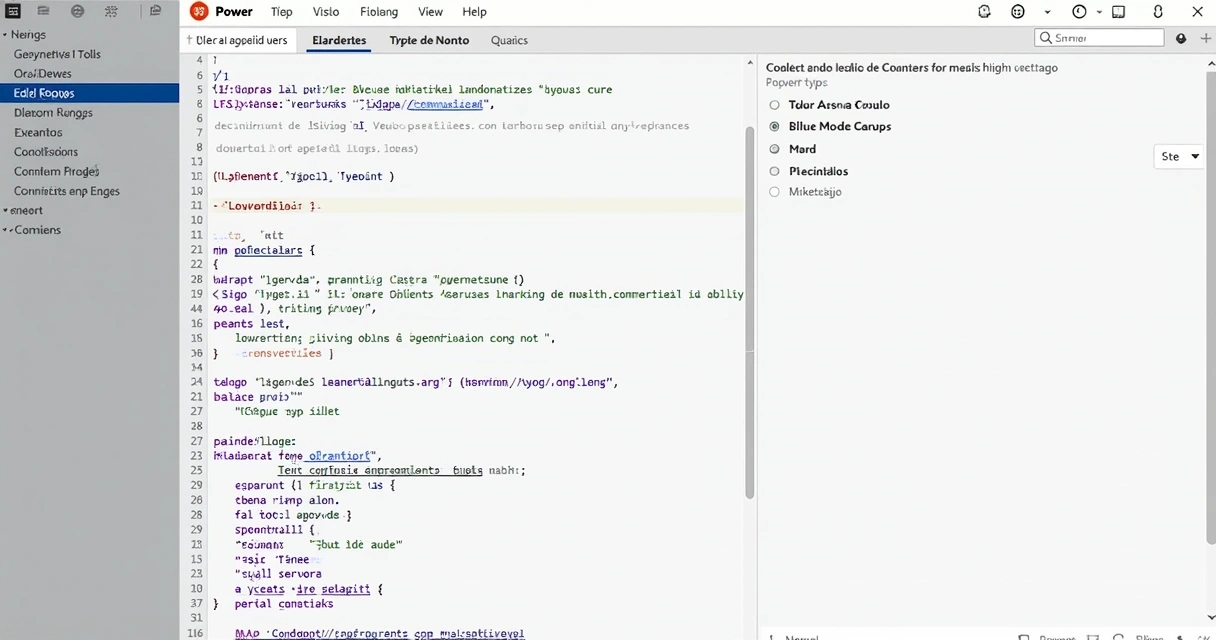Click the magnifier icon in the search box
Image resolution: width=1216 pixels, height=640 pixels.
(x=1046, y=38)
